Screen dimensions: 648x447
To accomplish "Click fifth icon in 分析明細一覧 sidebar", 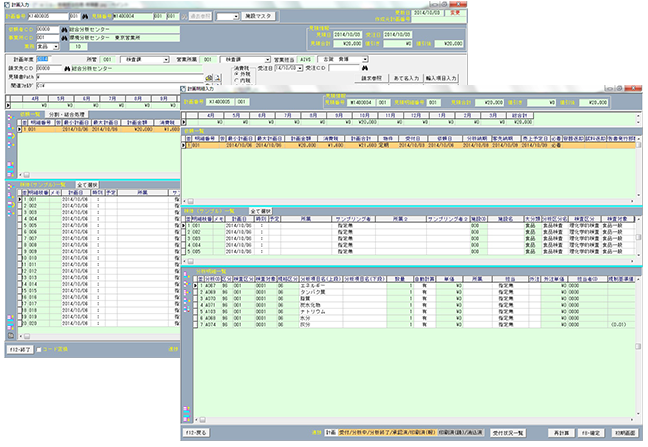I will coord(186,310).
